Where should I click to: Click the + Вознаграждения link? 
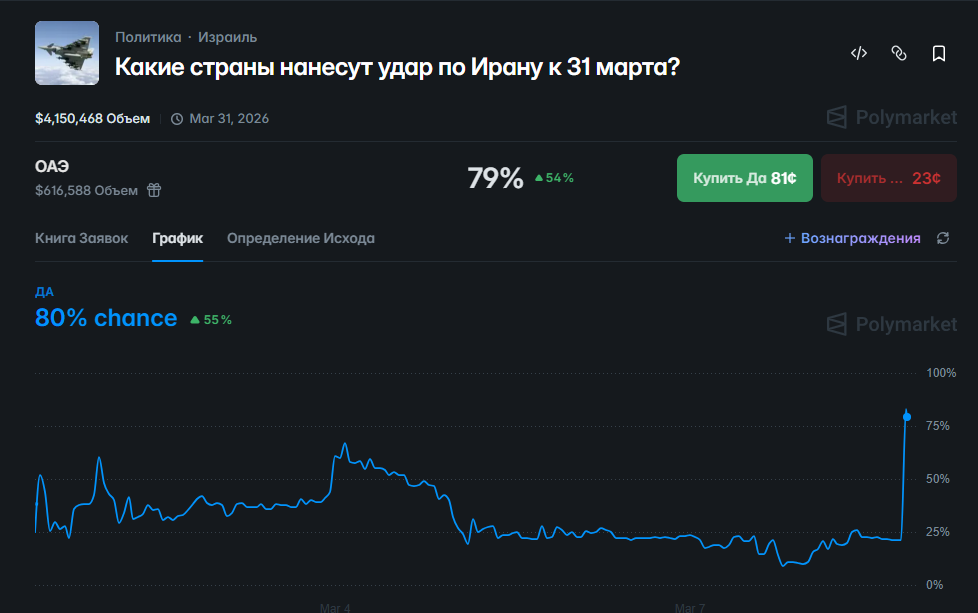[x=852, y=238]
